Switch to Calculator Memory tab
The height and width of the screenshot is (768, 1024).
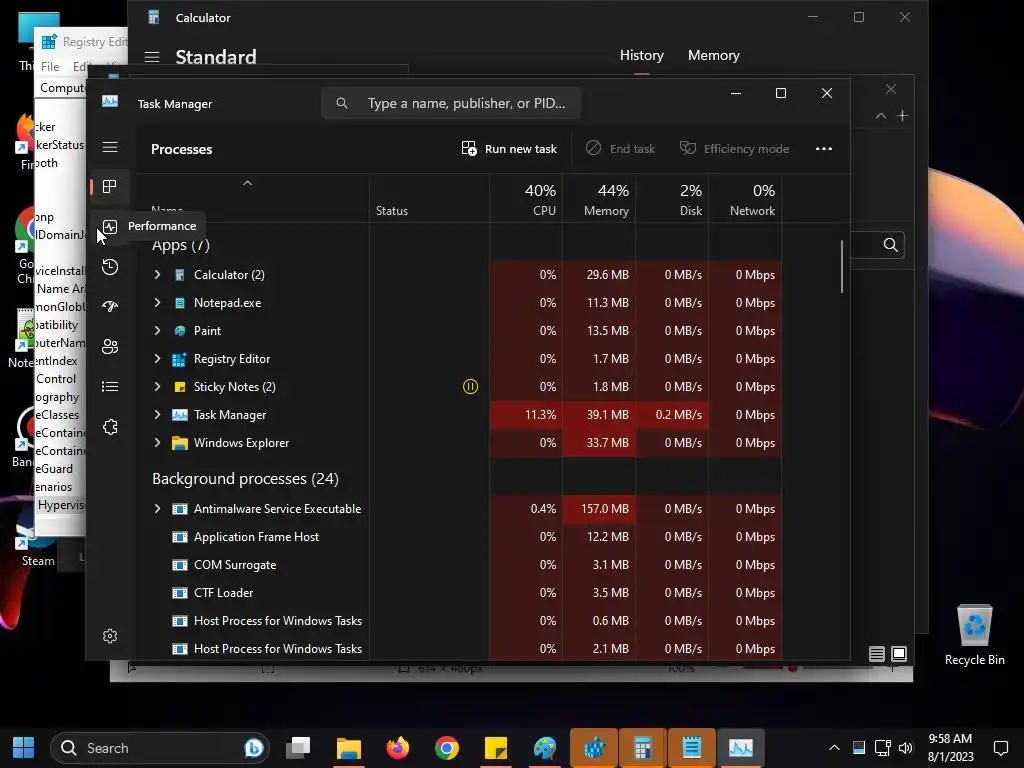tap(713, 56)
